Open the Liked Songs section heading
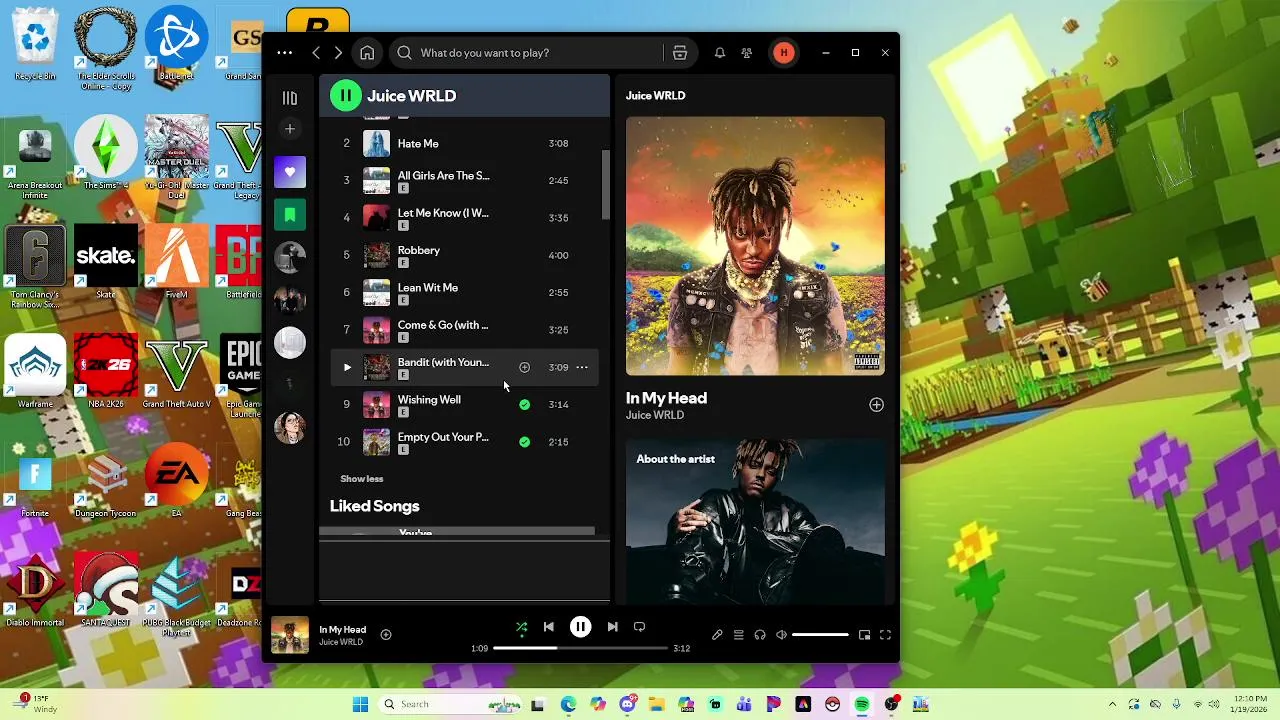The width and height of the screenshot is (1280, 720). [x=375, y=506]
